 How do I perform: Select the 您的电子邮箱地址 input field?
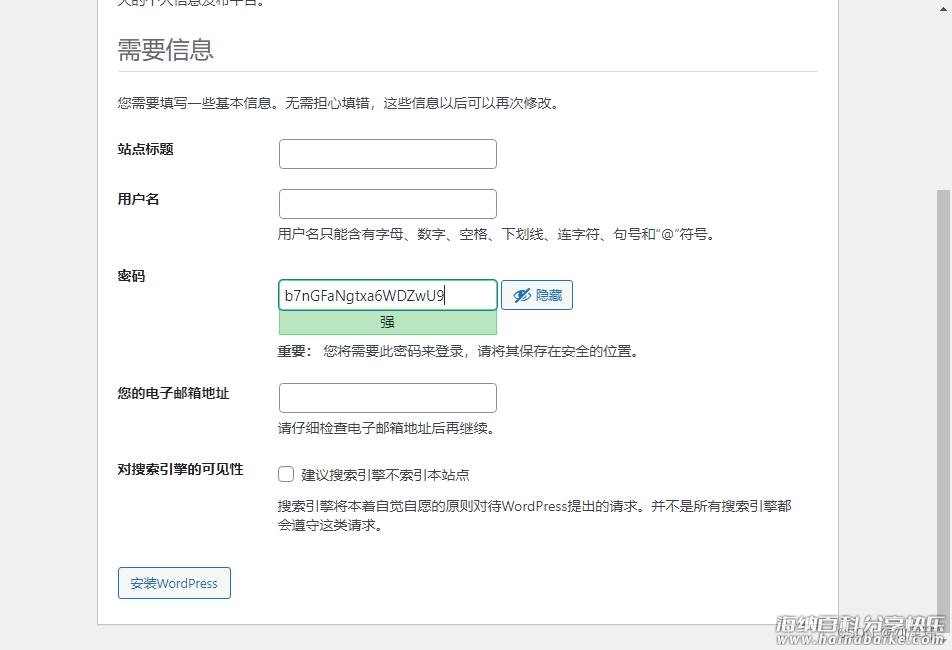(x=387, y=398)
